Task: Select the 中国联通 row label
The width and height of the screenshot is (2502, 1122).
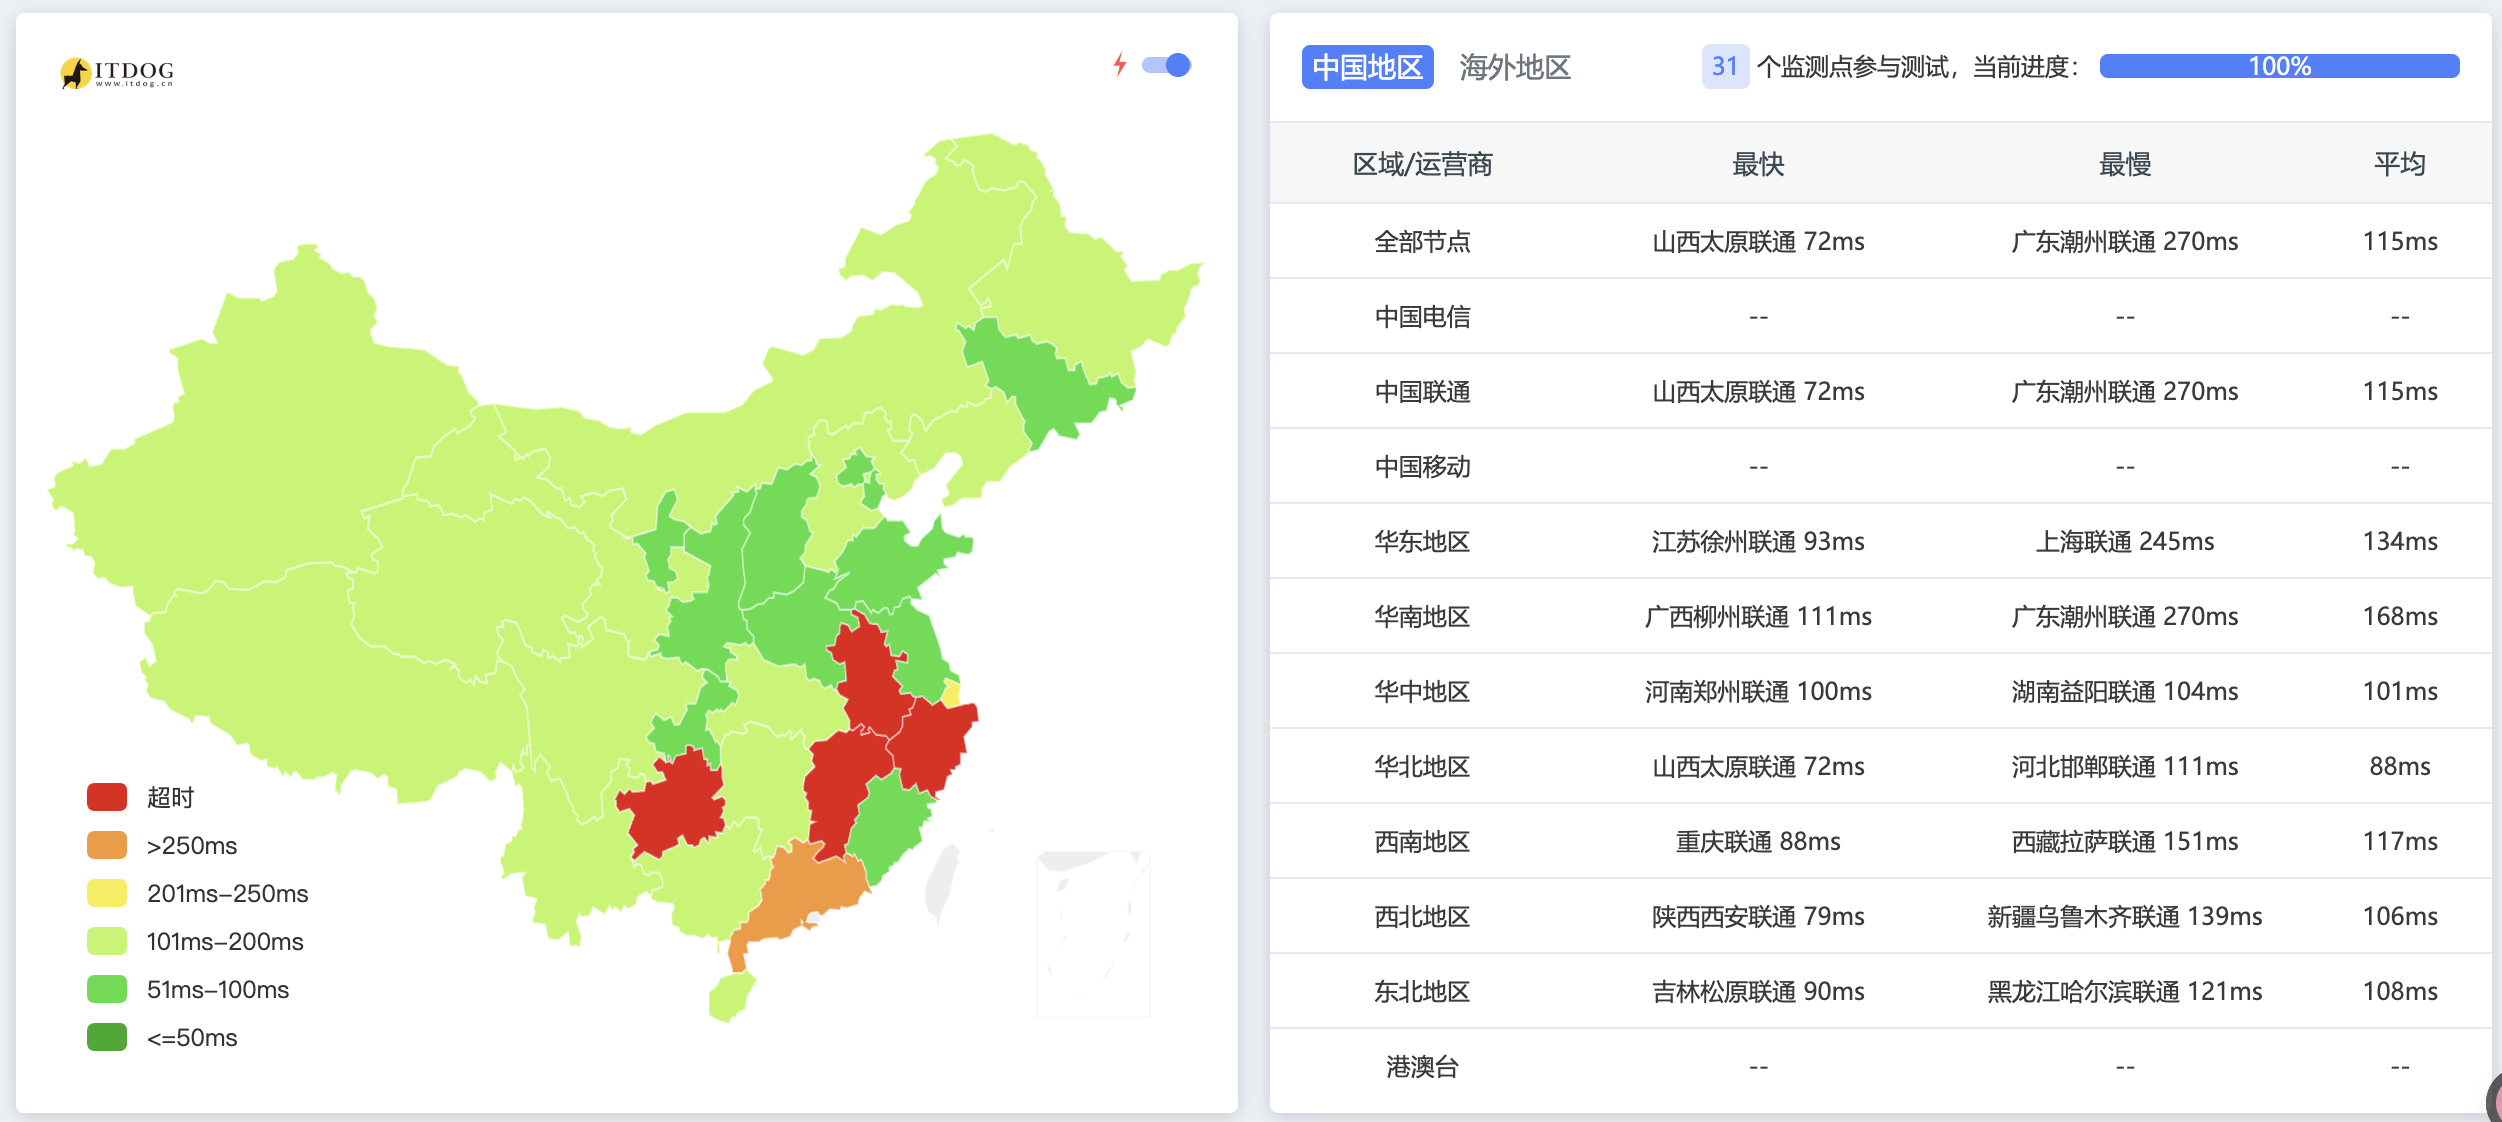Action: click(x=1422, y=391)
